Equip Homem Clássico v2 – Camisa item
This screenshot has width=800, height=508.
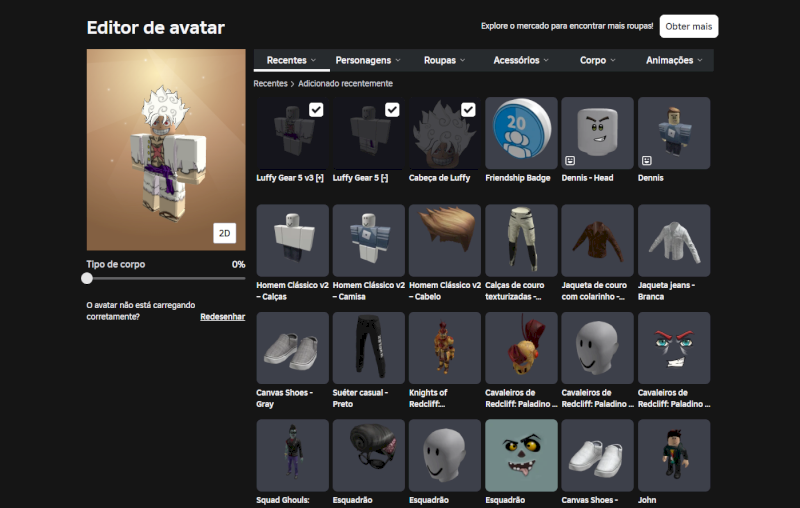coord(368,240)
